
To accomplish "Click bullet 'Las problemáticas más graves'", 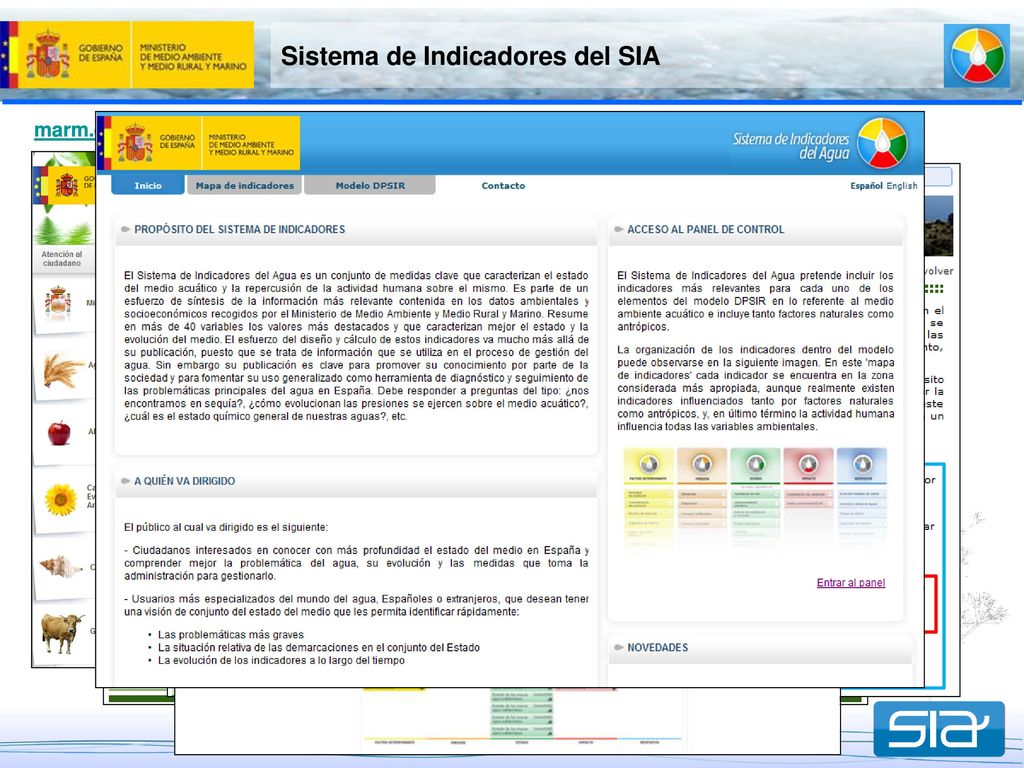I will point(231,634).
